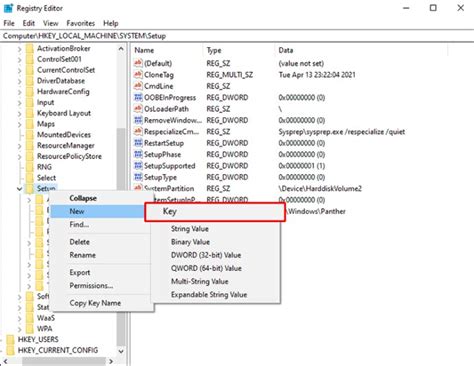474x366 pixels.
Task: Click the DriverDatabase folder icon
Action: click(x=30, y=81)
